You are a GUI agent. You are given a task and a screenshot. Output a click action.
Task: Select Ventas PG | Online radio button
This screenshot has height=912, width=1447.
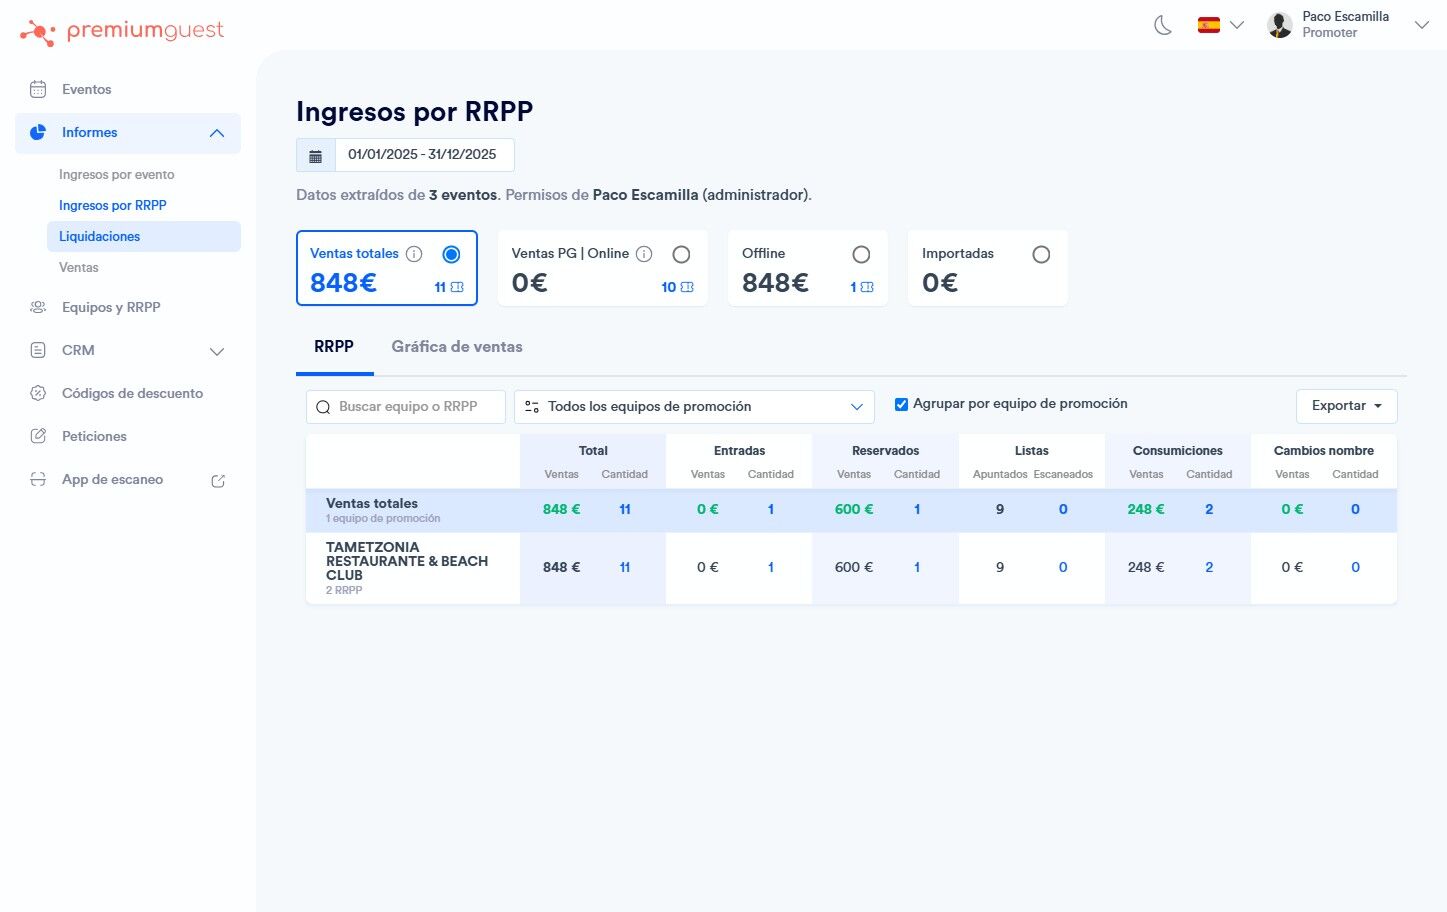point(681,255)
